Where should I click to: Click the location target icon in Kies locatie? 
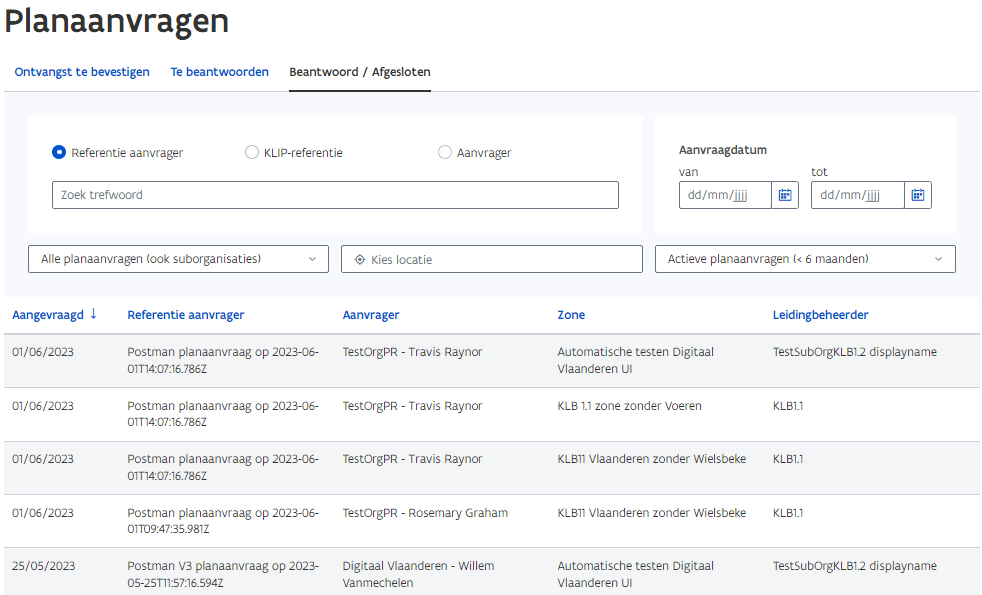pyautogui.click(x=360, y=260)
